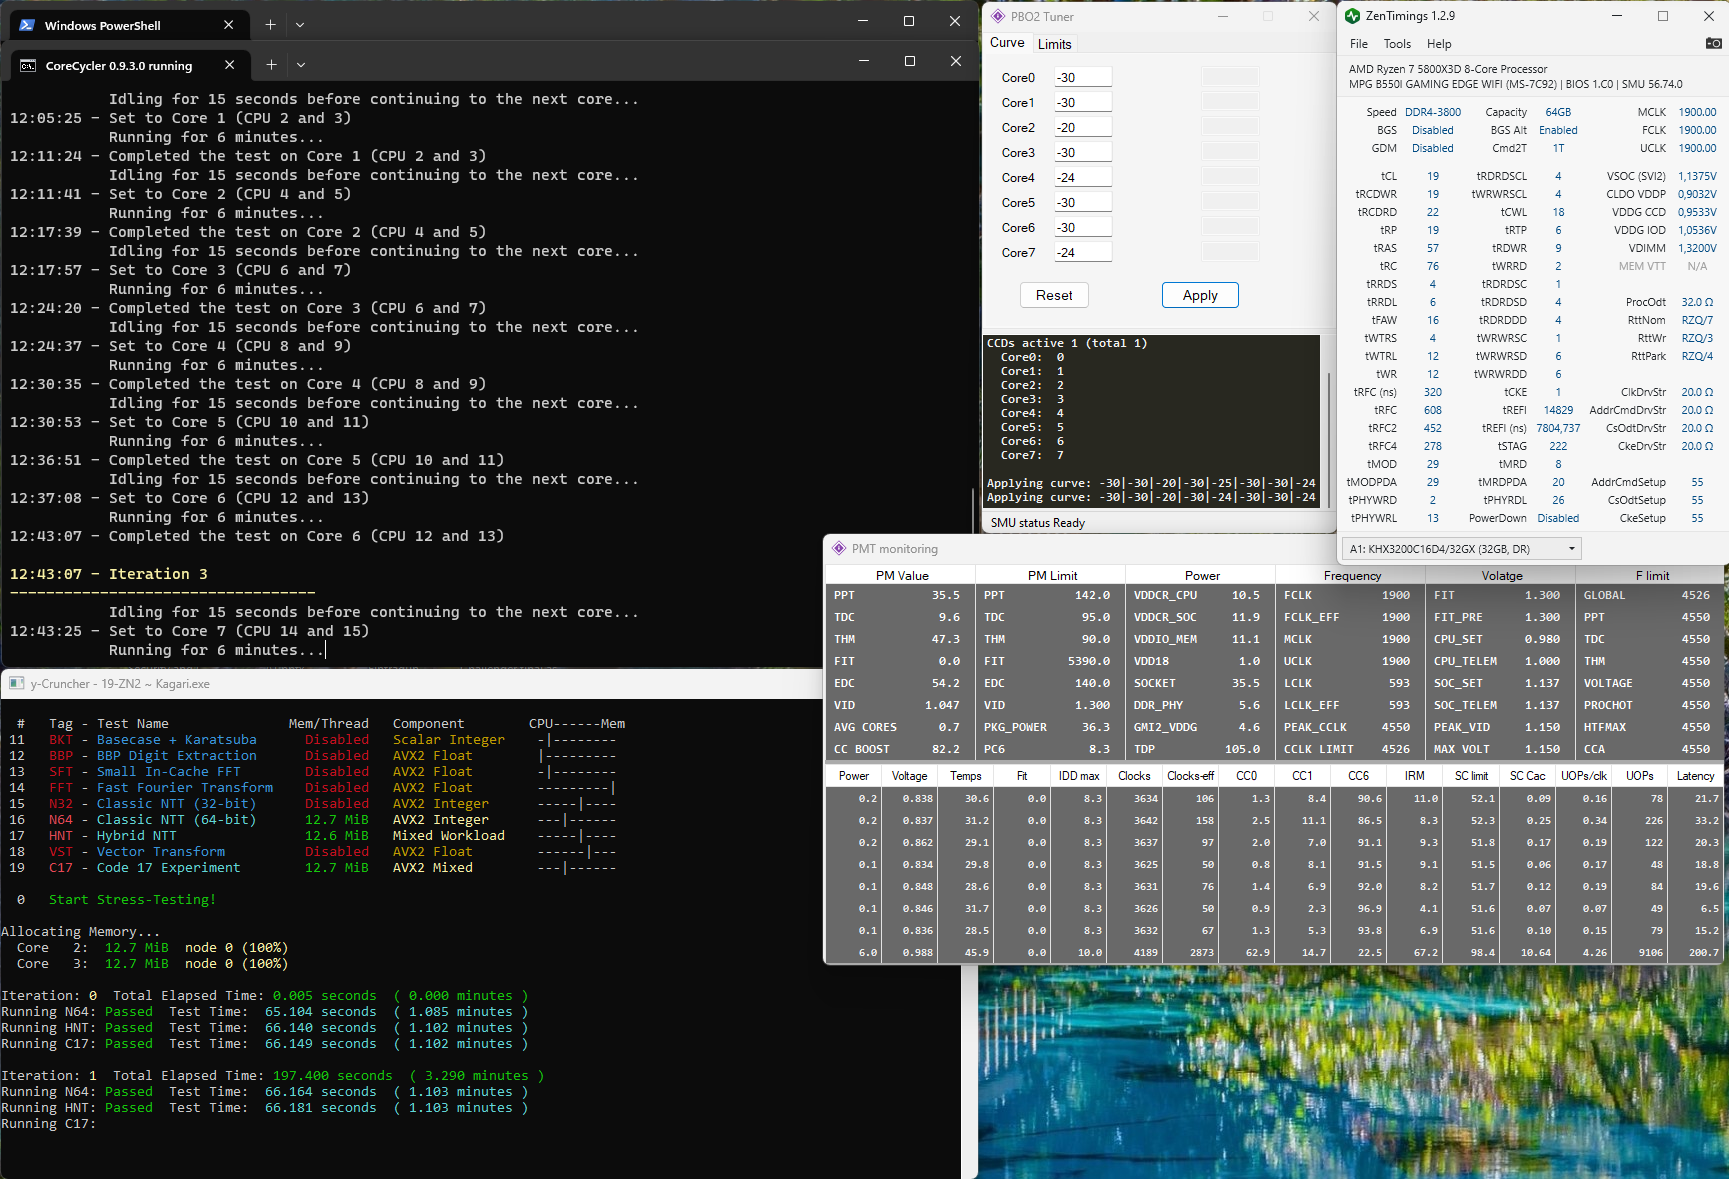Image resolution: width=1729 pixels, height=1179 pixels.
Task: Open the tab dropdown beside the CoreCycler tab
Action: (x=301, y=65)
